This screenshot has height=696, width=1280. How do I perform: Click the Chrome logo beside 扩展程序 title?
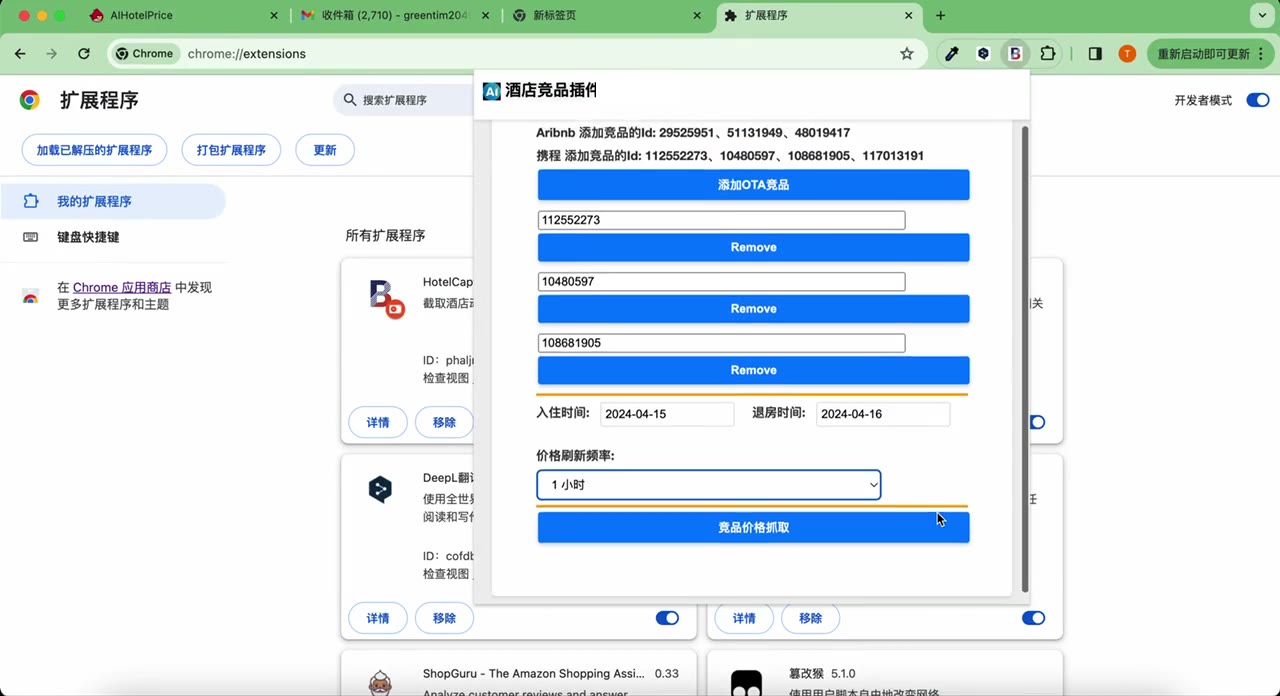30,100
